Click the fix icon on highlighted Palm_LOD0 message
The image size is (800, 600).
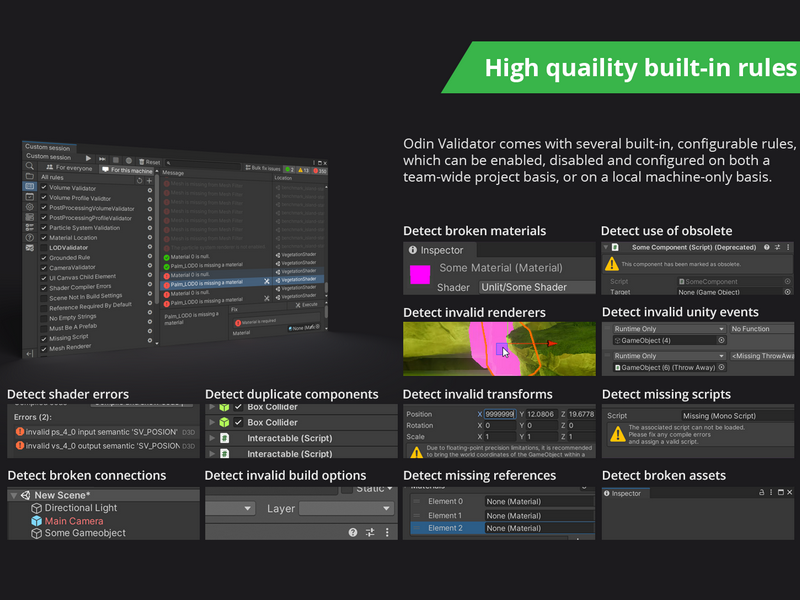pos(267,281)
